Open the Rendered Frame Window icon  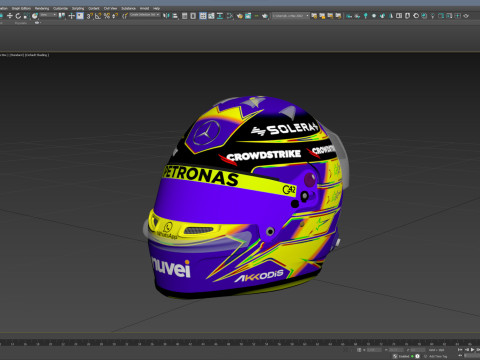coord(248,16)
